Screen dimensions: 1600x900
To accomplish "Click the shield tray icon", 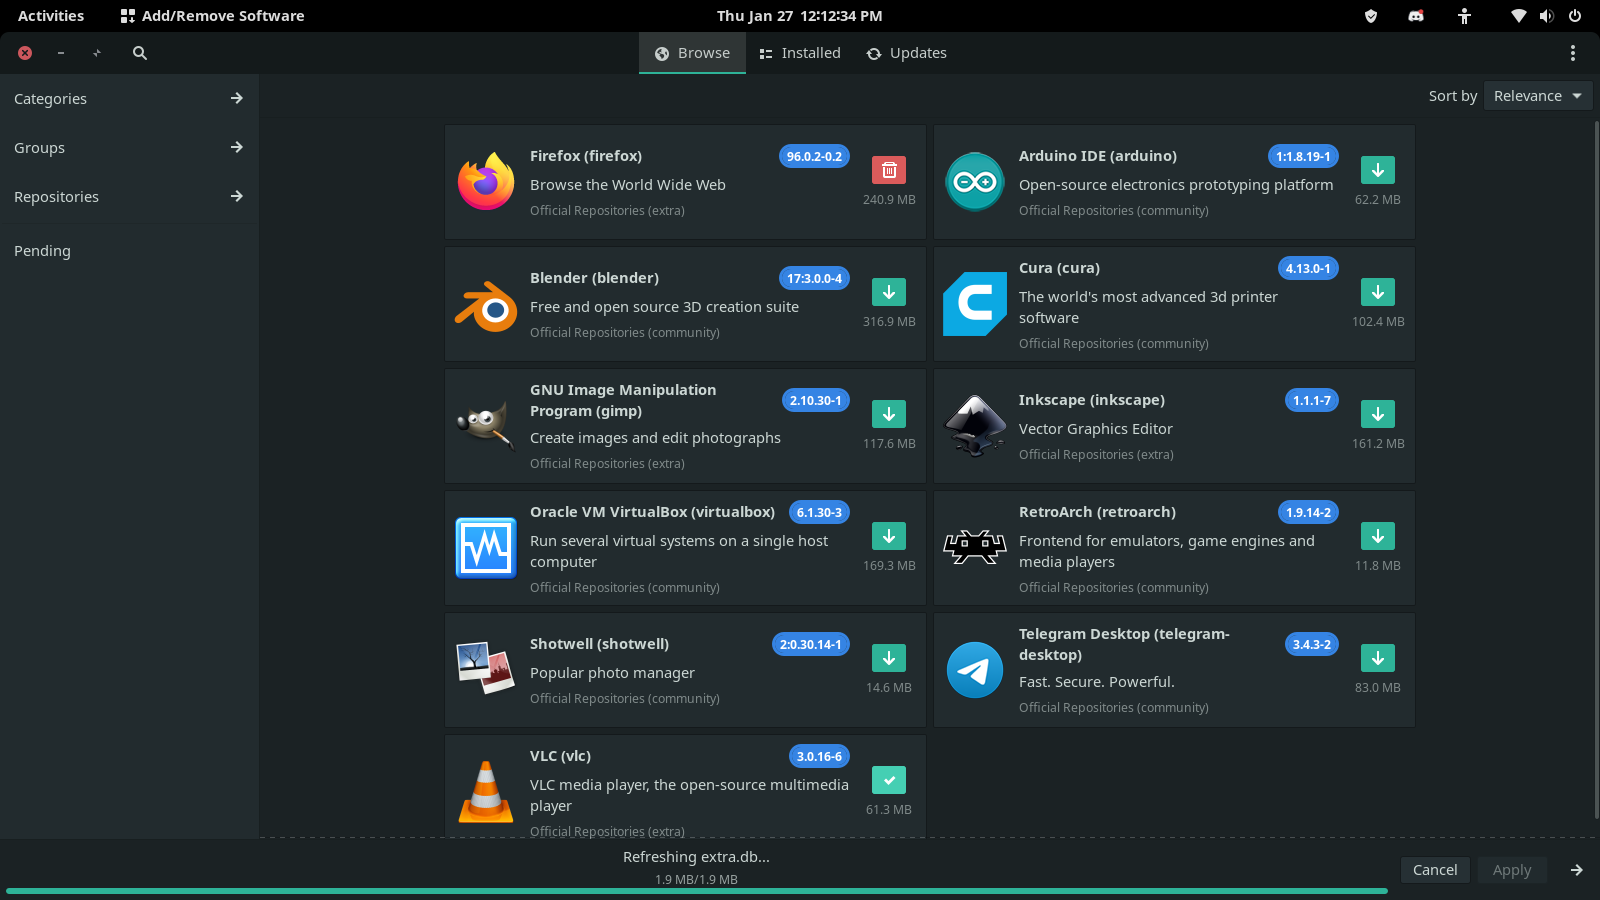I will tap(1371, 16).
